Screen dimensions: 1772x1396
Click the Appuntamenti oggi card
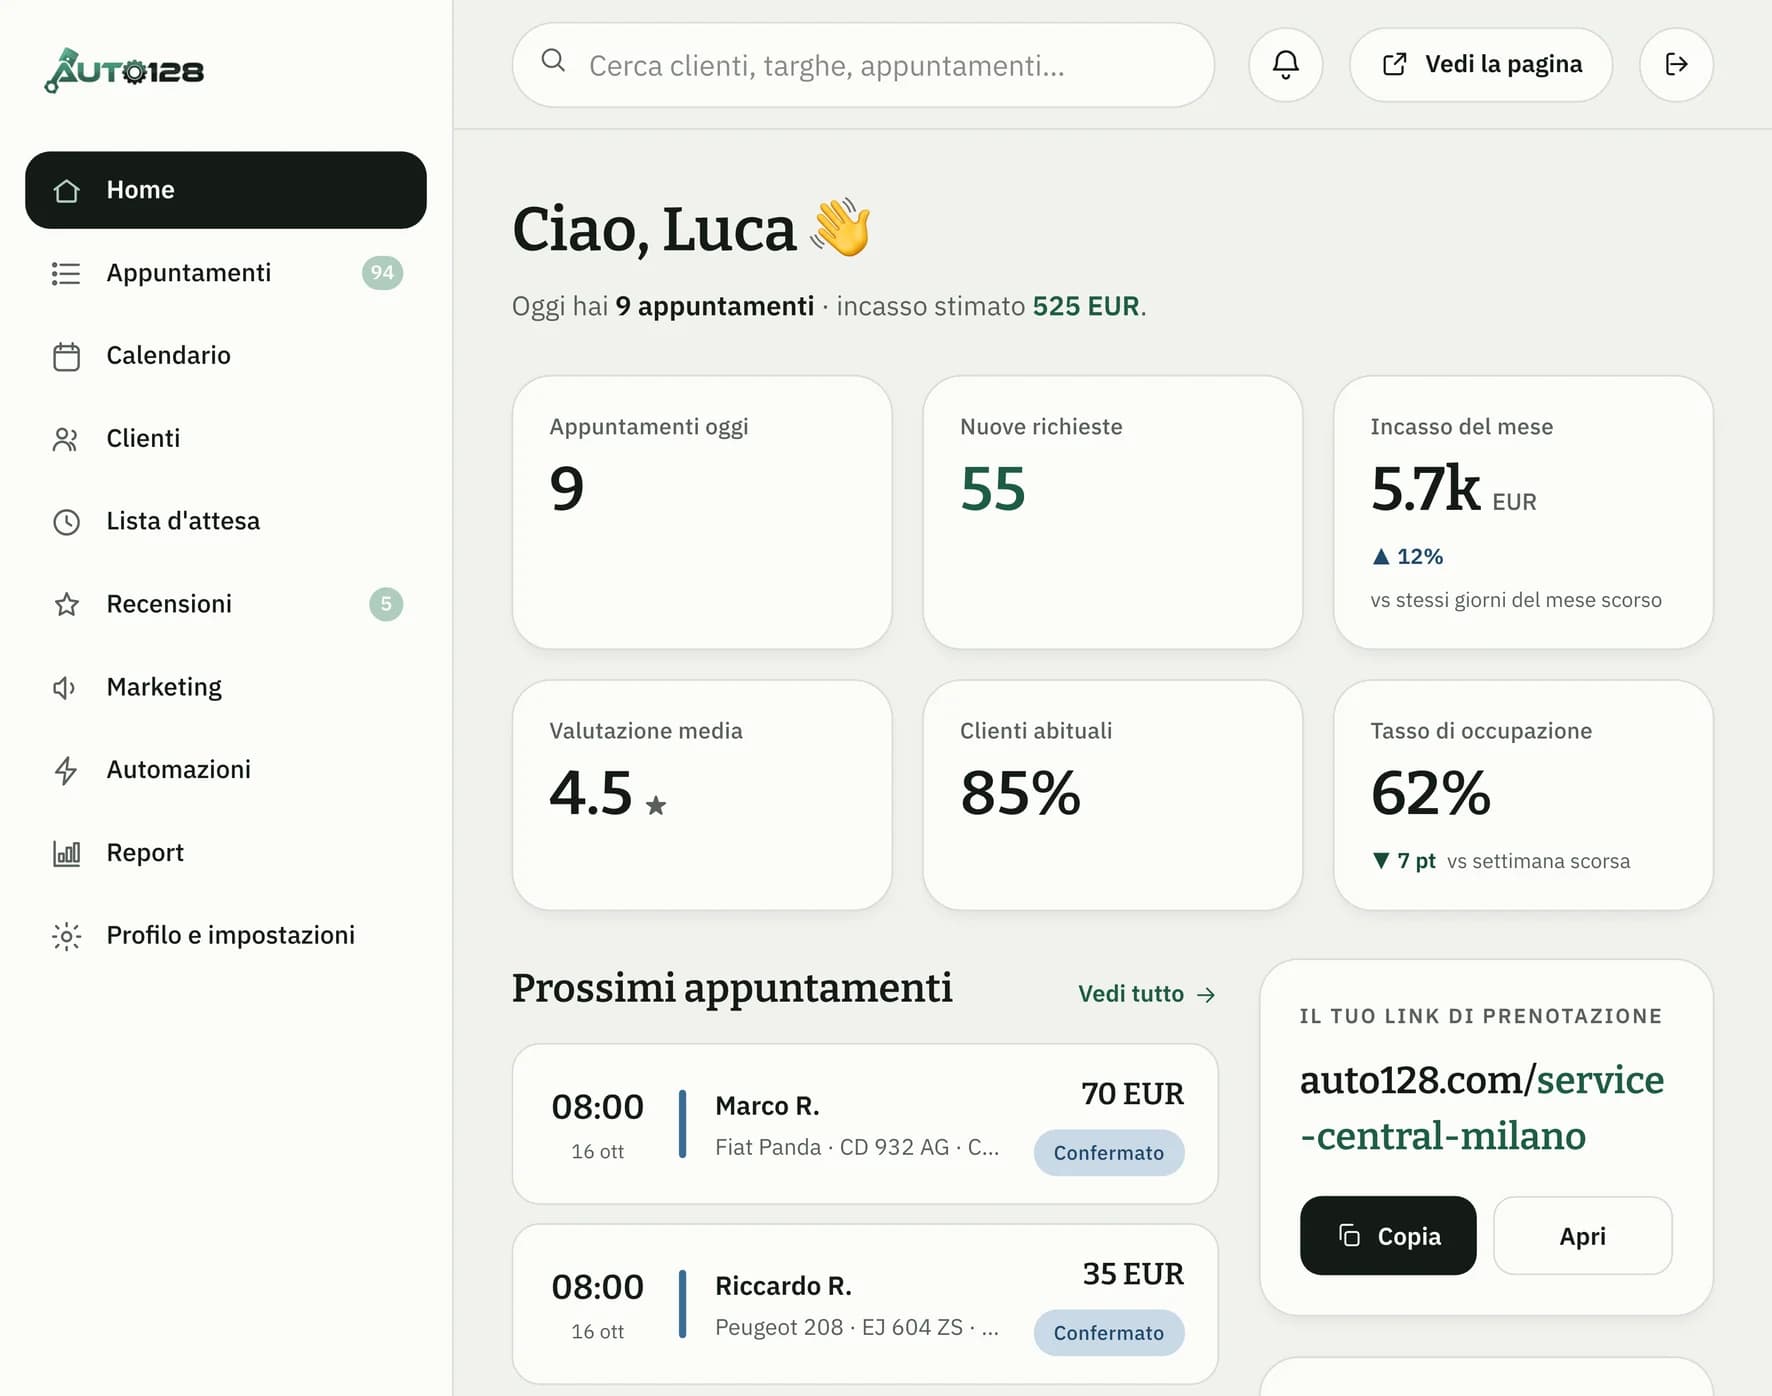point(702,512)
